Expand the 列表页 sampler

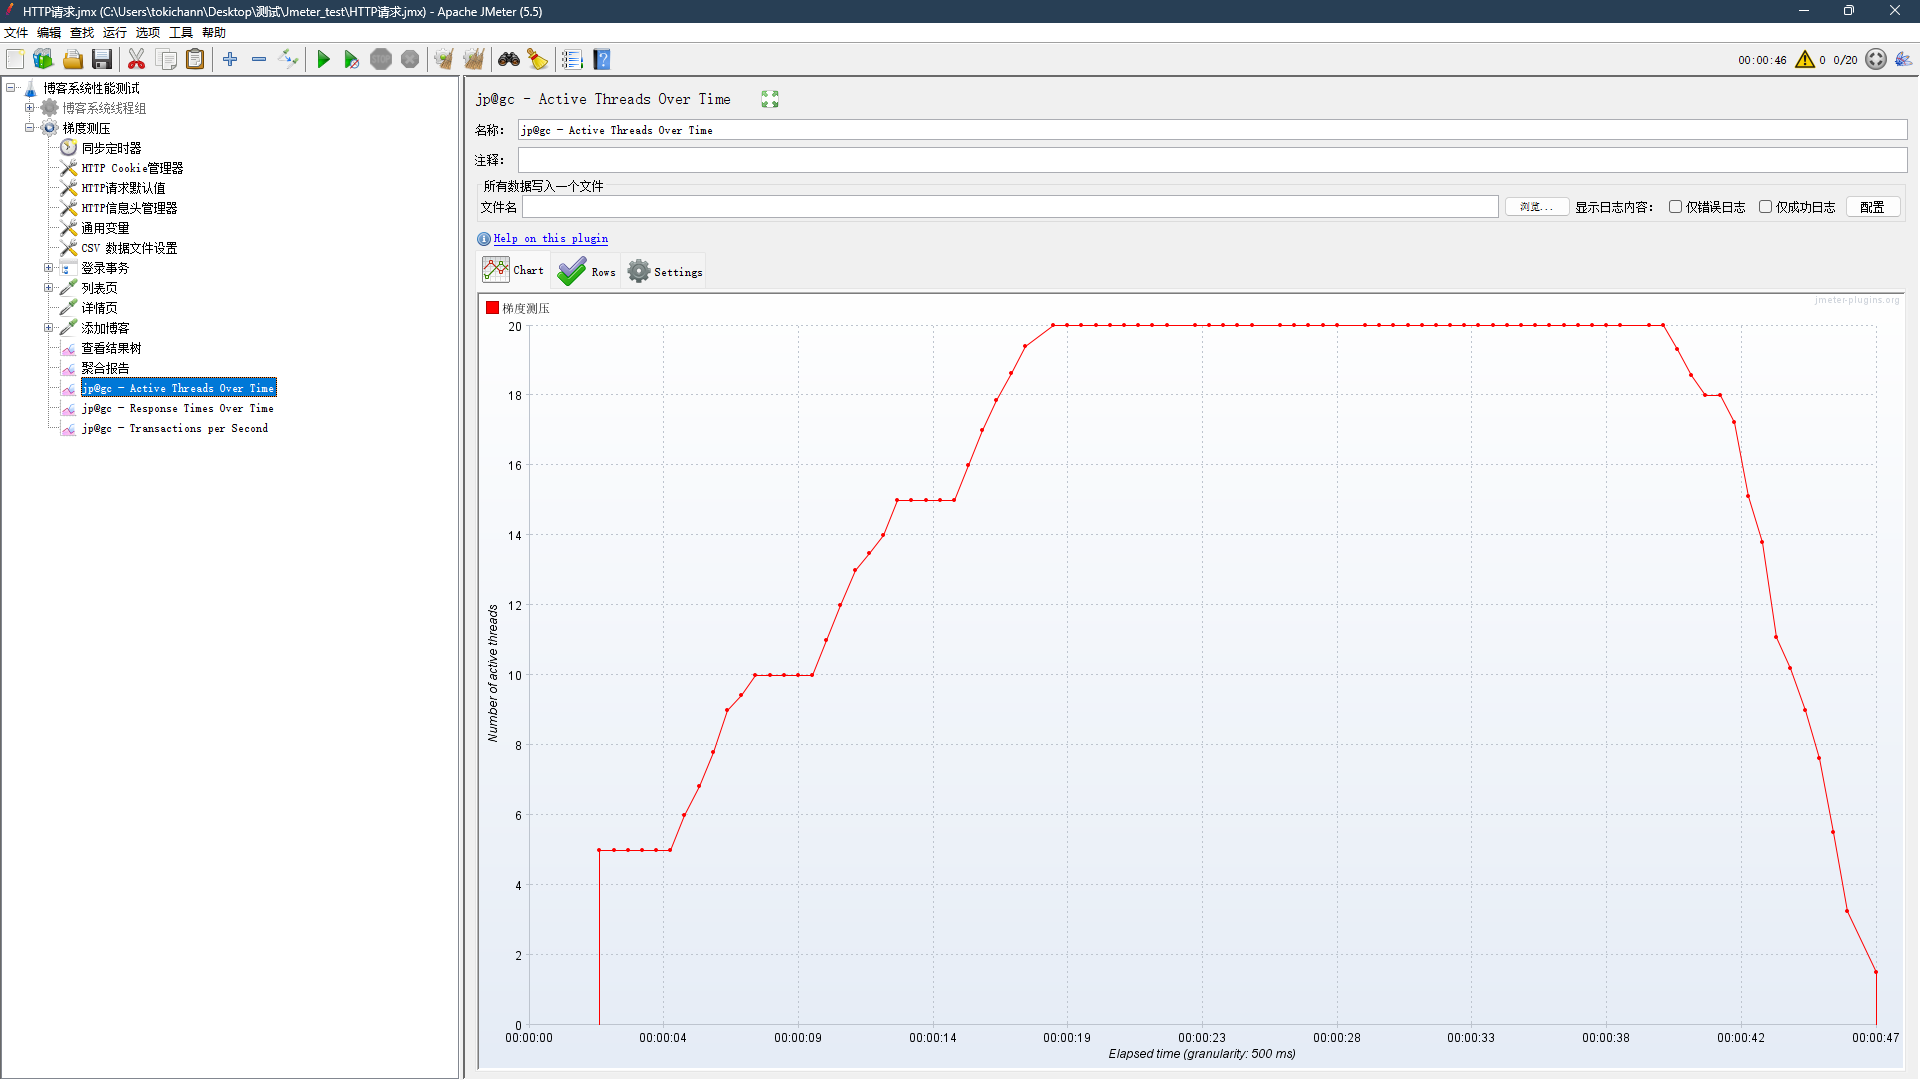pyautogui.click(x=48, y=288)
